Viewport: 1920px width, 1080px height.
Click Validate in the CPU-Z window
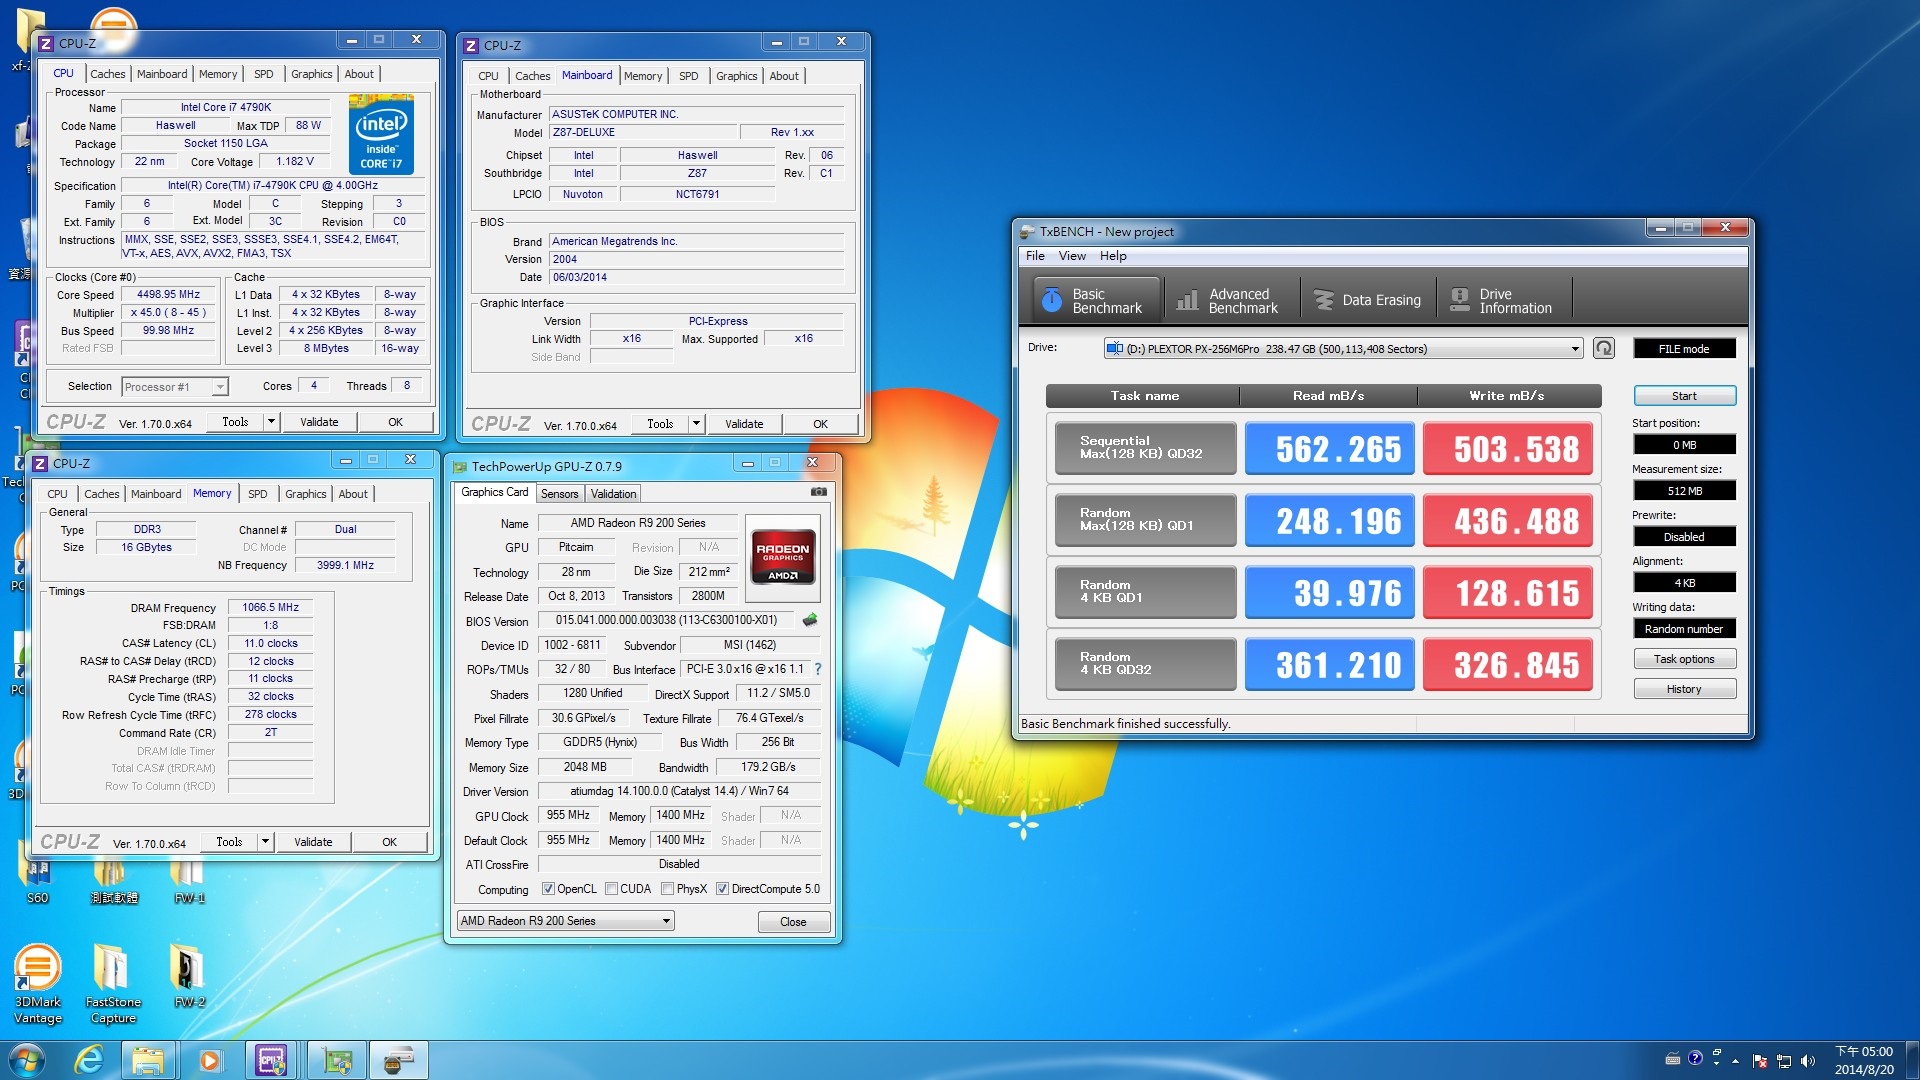coord(318,421)
